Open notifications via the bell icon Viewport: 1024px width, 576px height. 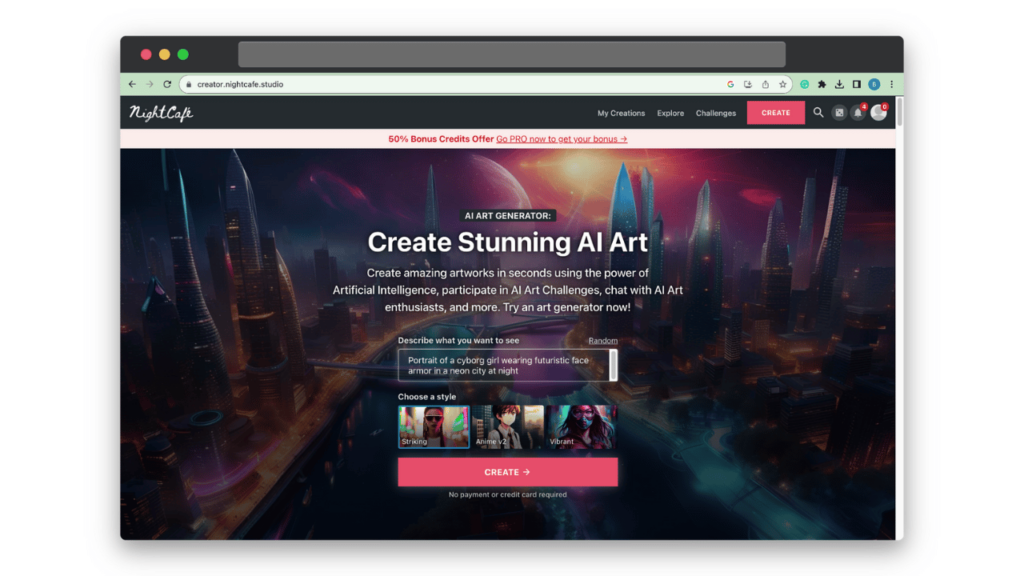[x=858, y=112]
